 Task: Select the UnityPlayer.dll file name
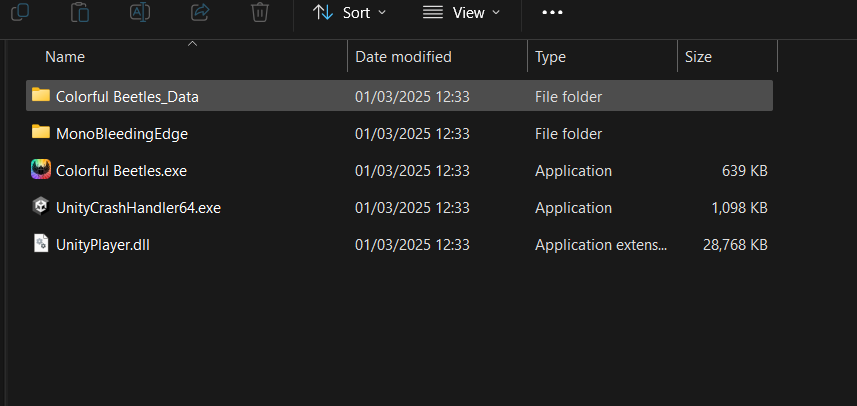[x=103, y=244]
